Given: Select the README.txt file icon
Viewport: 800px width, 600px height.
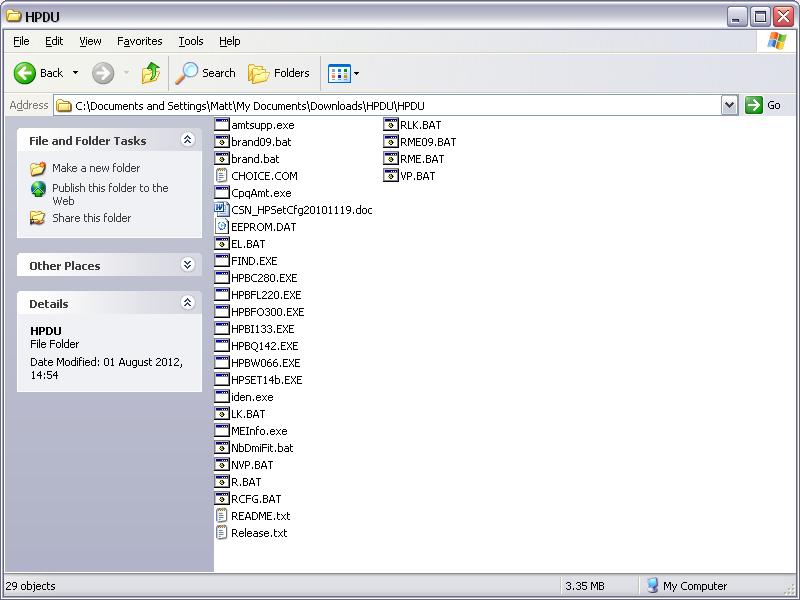Looking at the screenshot, I should pyautogui.click(x=221, y=516).
